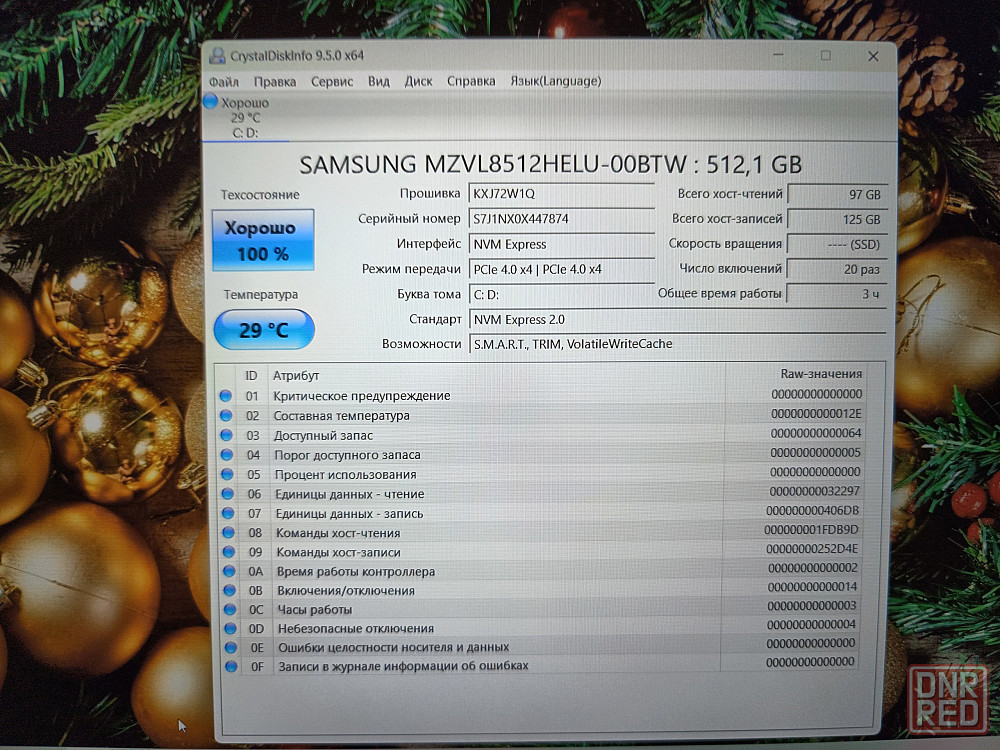This screenshot has width=1000, height=750.
Task: Click blue status dot of attribute 08
Action: tap(228, 533)
